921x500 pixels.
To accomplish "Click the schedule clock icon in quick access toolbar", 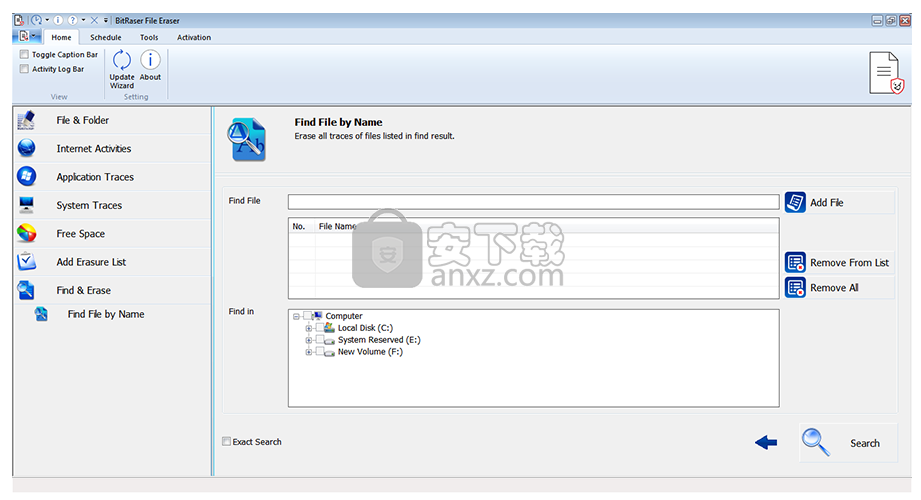I will (x=37, y=20).
